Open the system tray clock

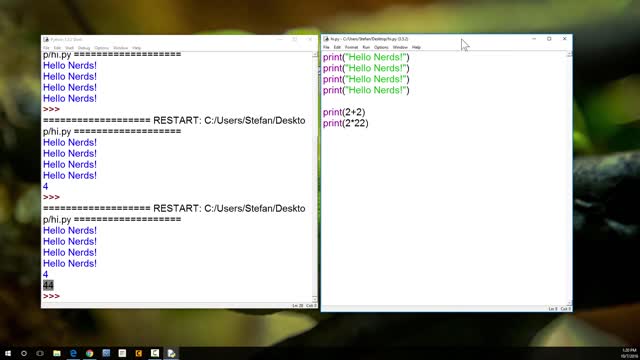[x=629, y=353]
